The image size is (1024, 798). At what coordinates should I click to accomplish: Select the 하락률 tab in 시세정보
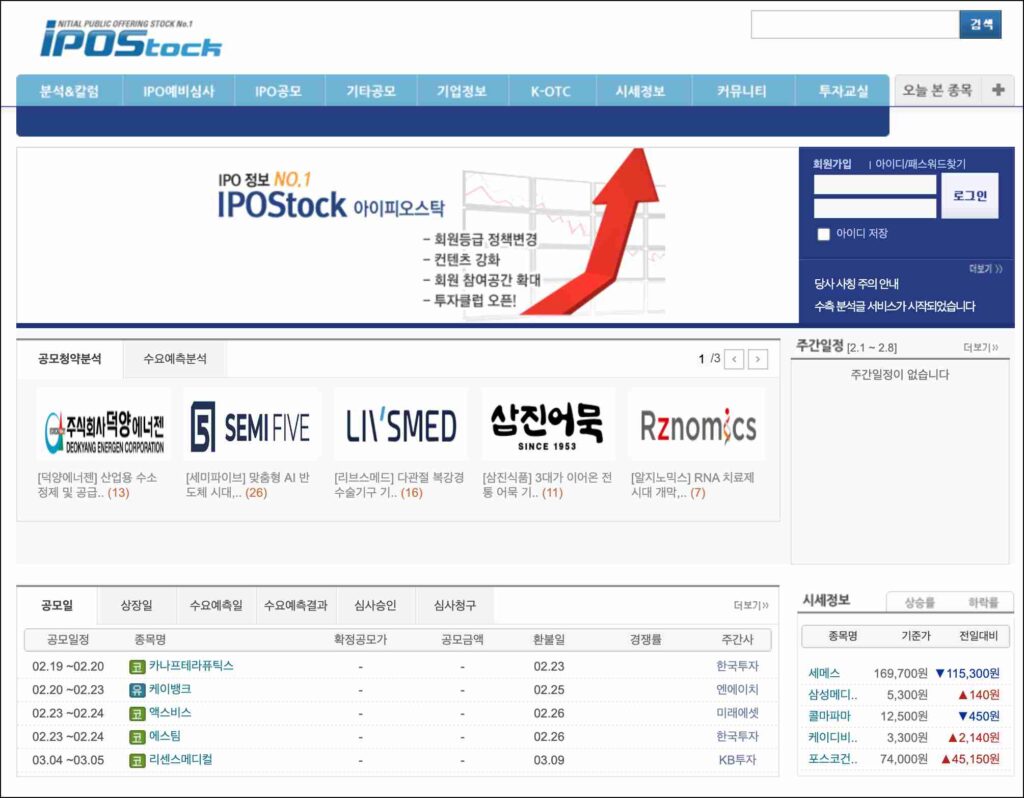point(982,603)
